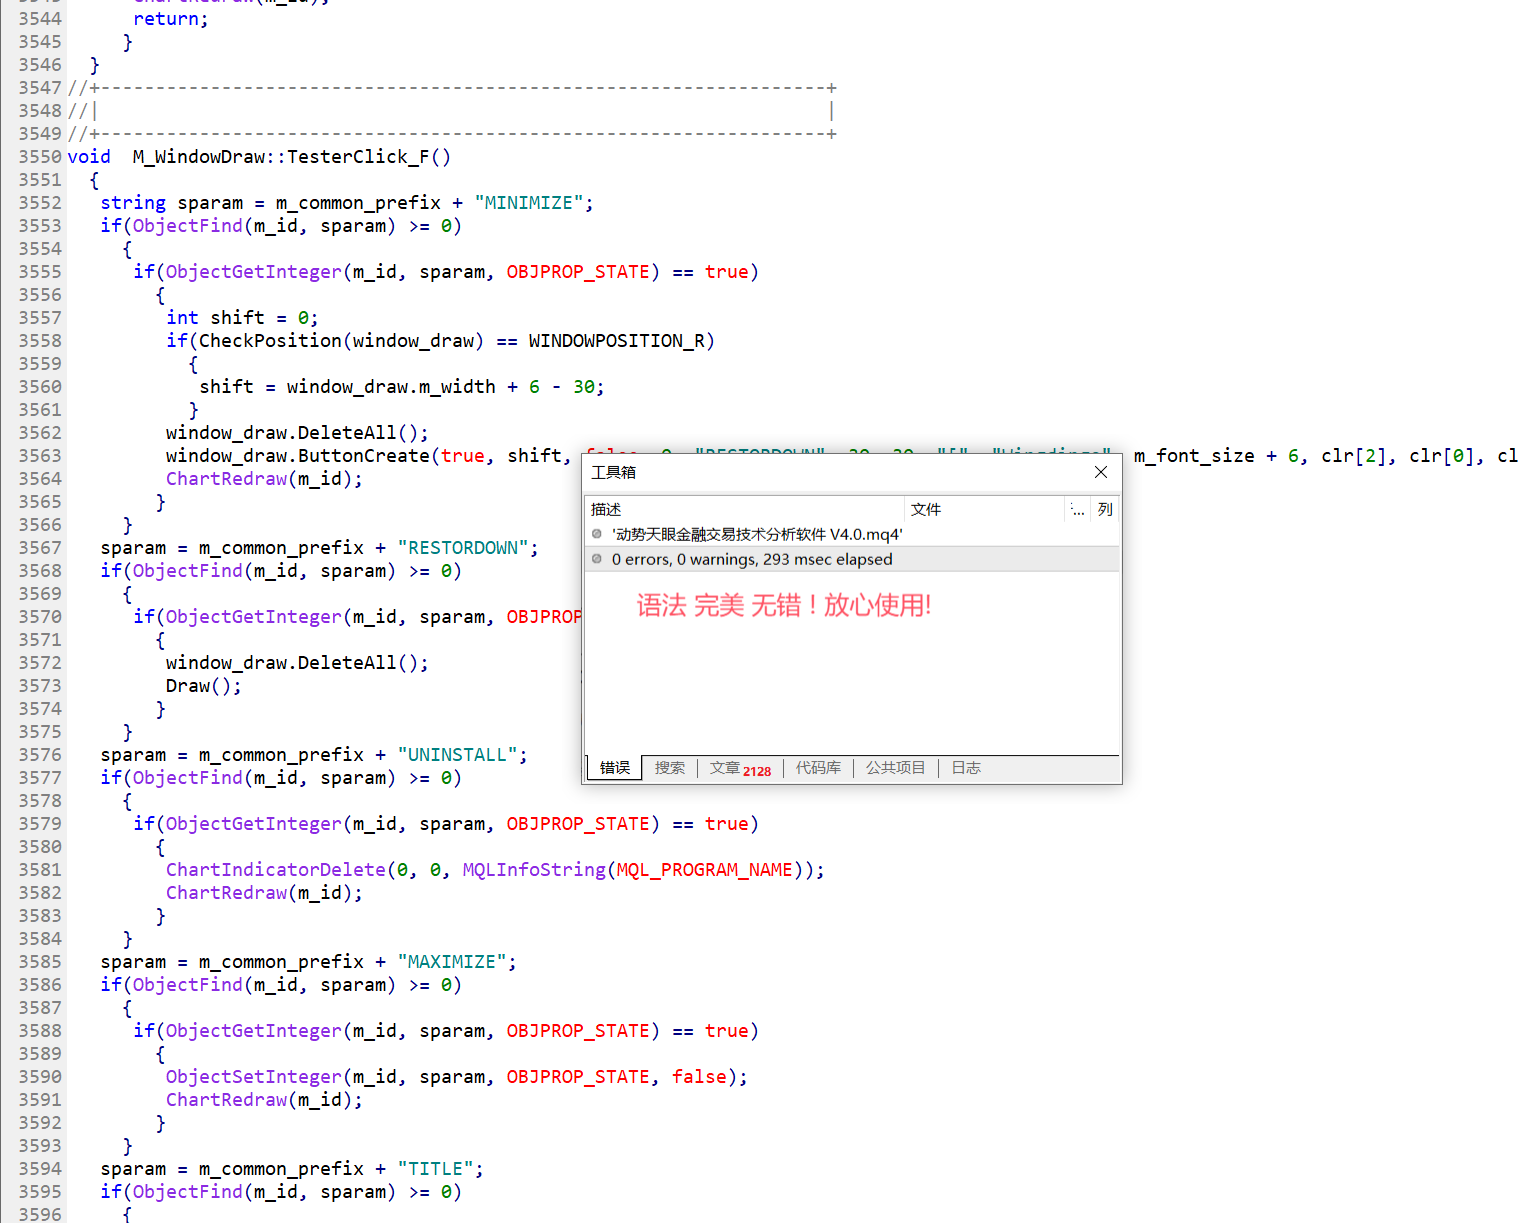Click the 'true' keyword on line 3588

point(727,1031)
